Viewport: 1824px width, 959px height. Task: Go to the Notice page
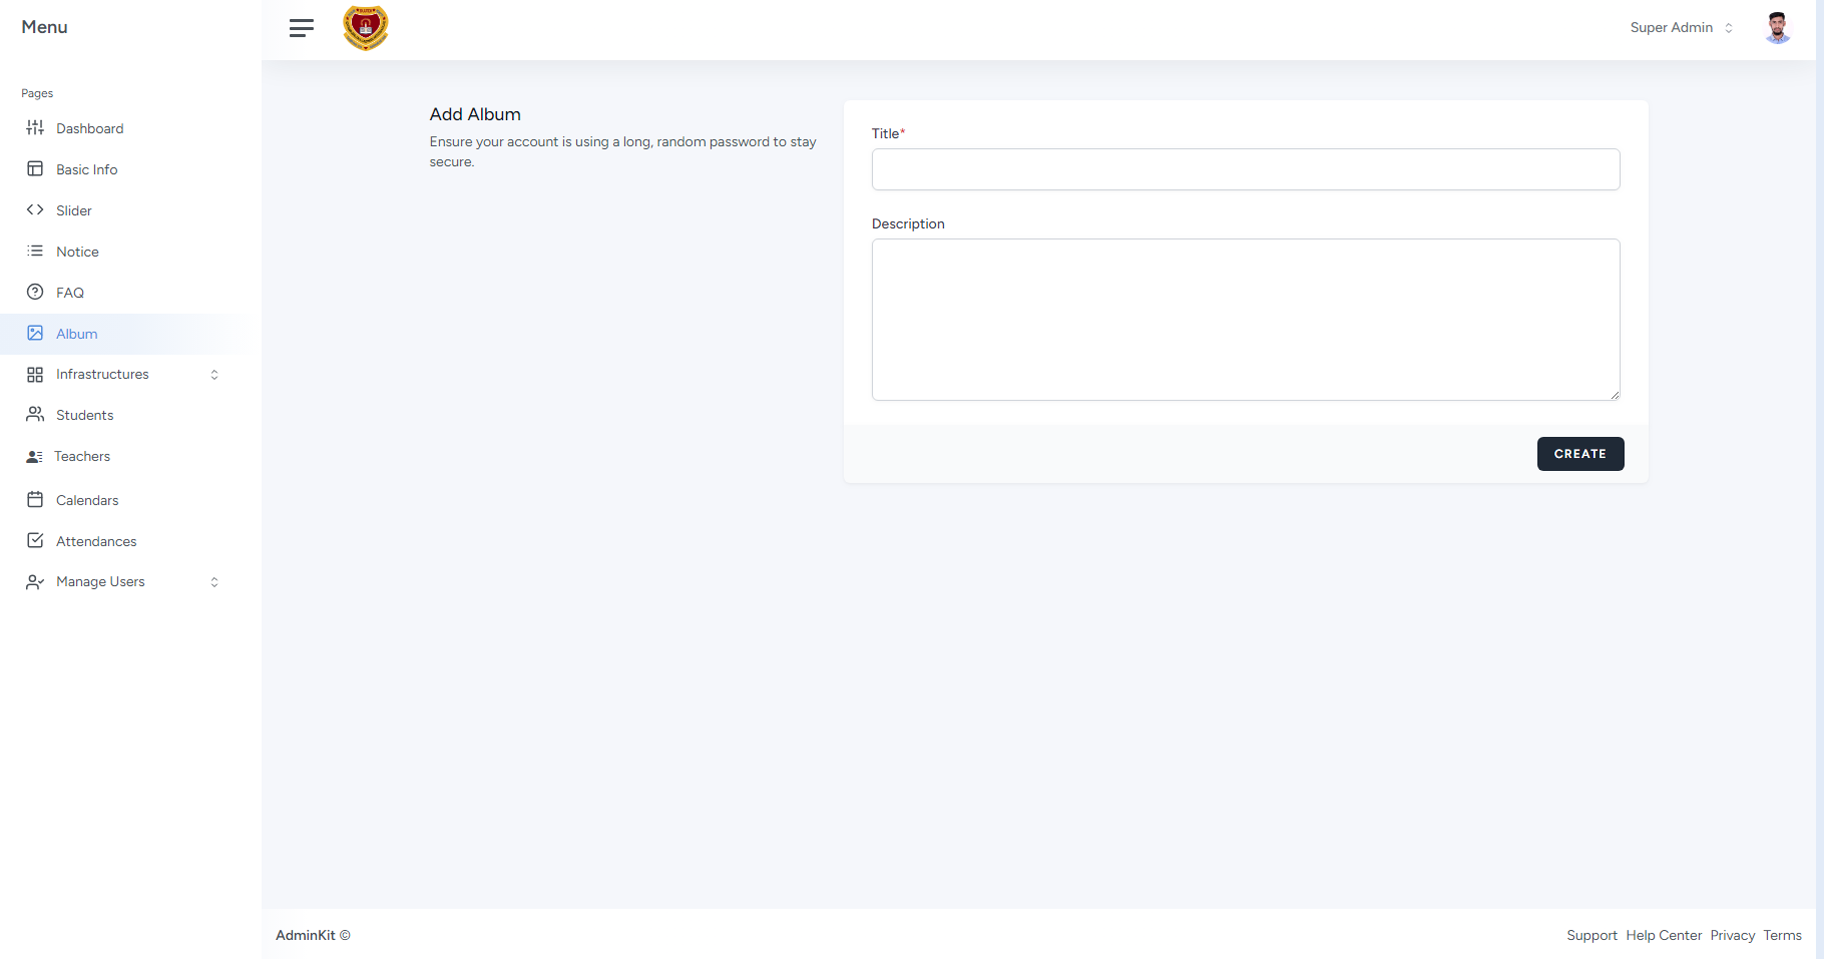coord(77,252)
